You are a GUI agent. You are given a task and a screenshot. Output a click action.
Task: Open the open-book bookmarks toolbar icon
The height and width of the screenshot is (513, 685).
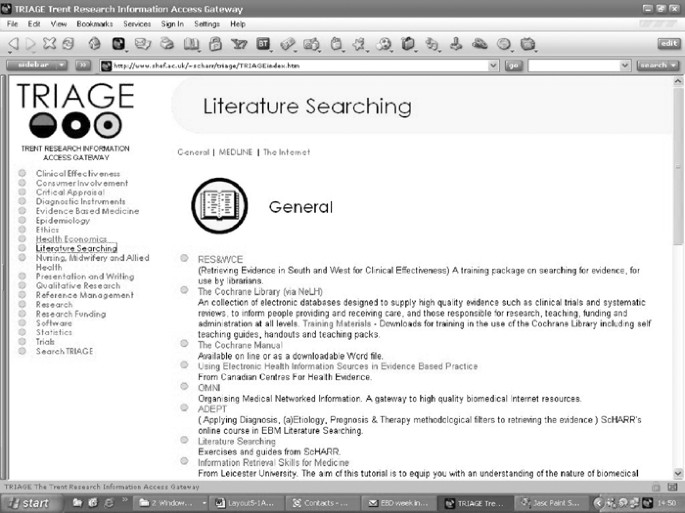[191, 44]
